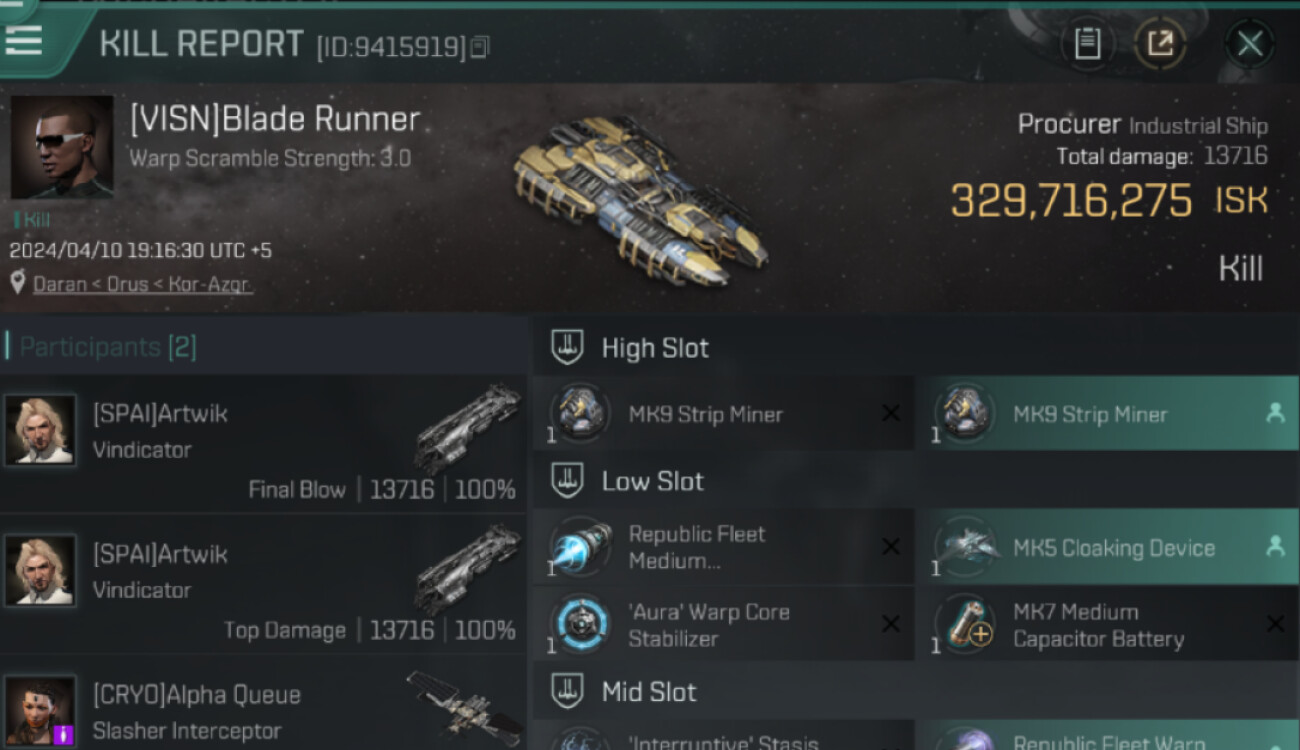
Task: Collapse the Mid Slot section
Action: click(567, 691)
